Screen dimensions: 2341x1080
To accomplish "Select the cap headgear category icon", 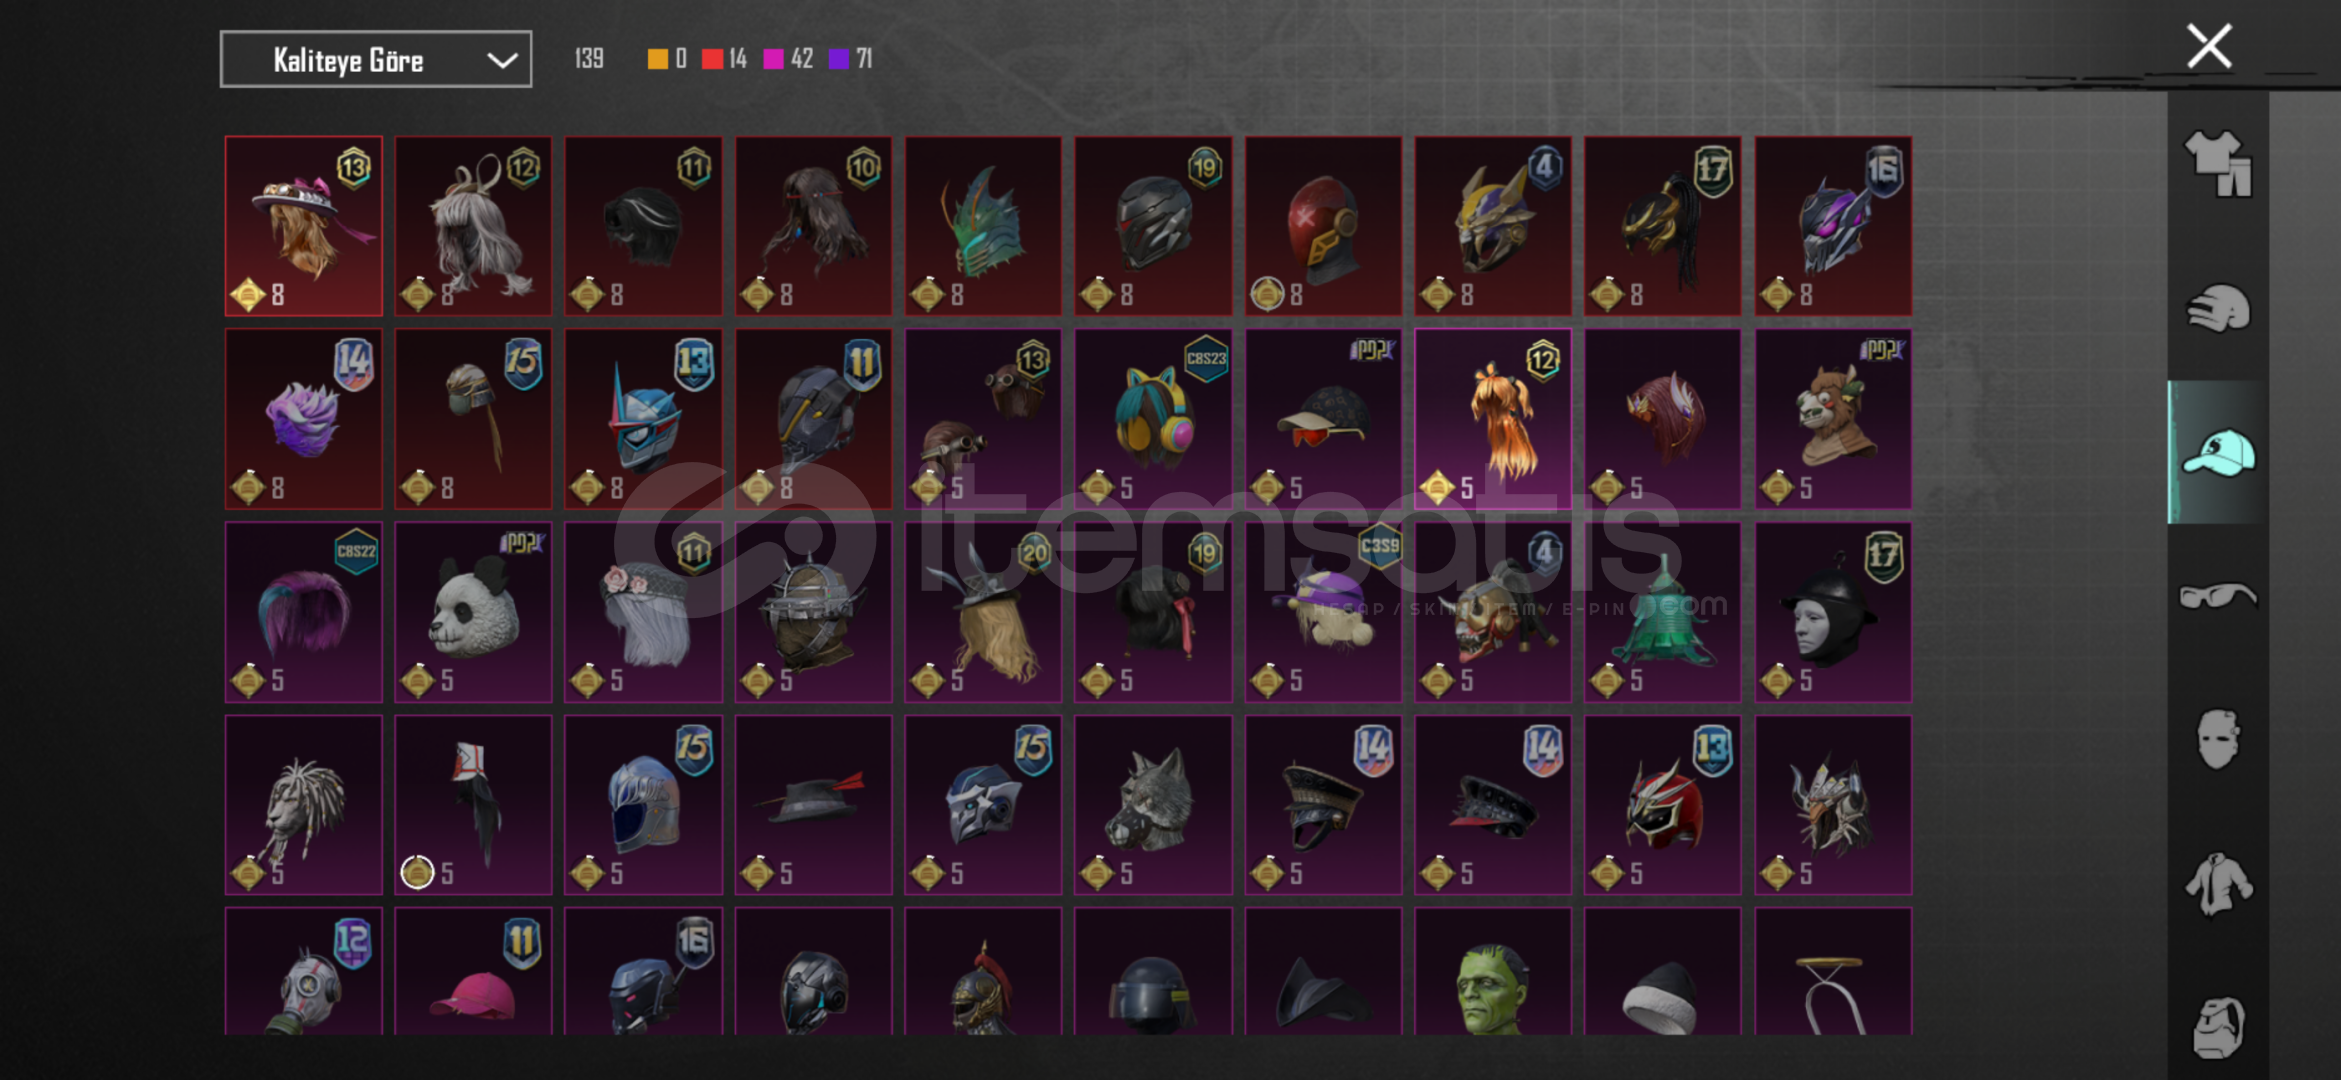I will pyautogui.click(x=2218, y=452).
